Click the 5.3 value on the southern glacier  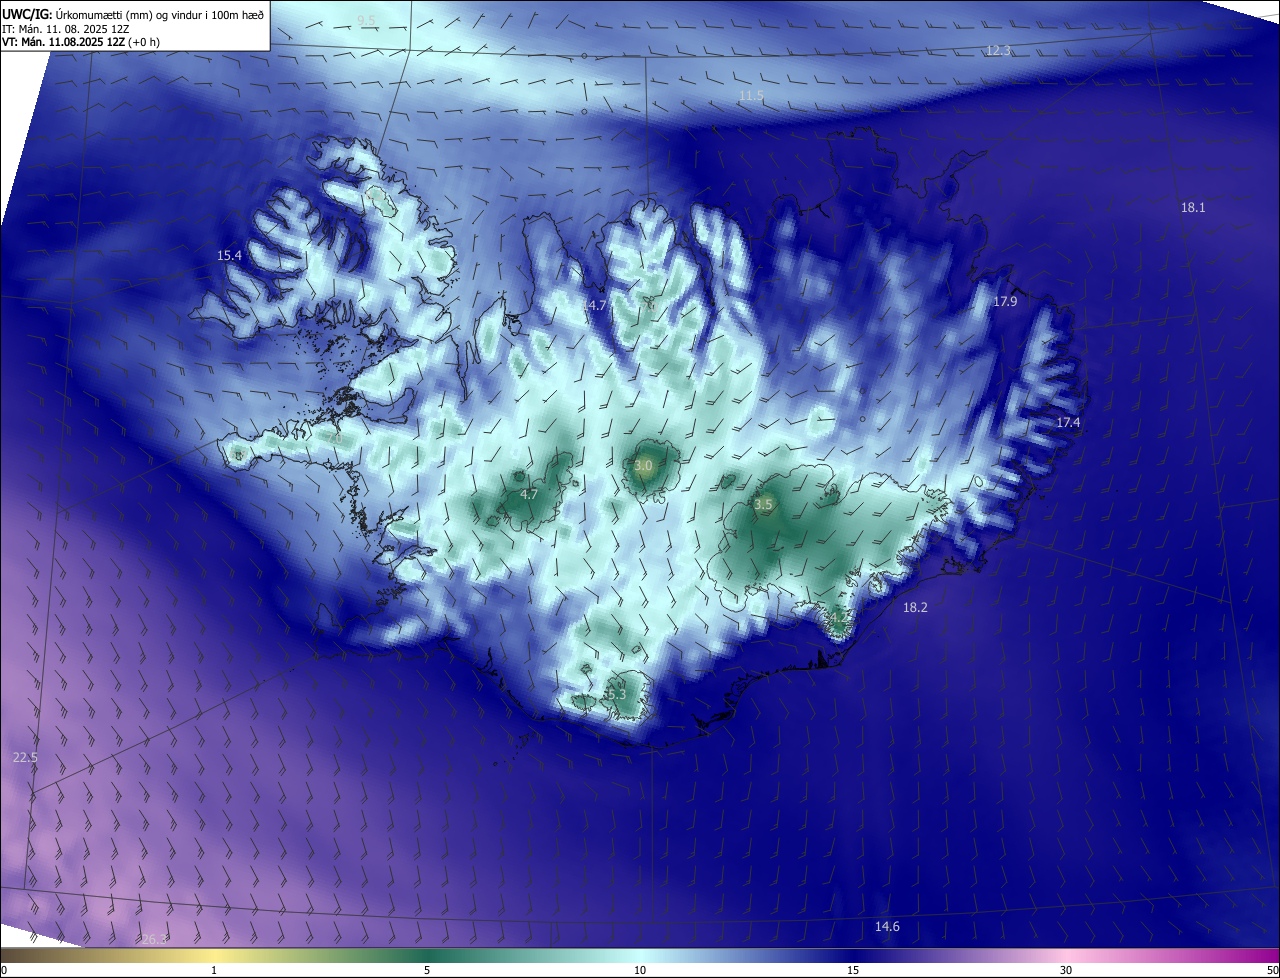tap(616, 694)
